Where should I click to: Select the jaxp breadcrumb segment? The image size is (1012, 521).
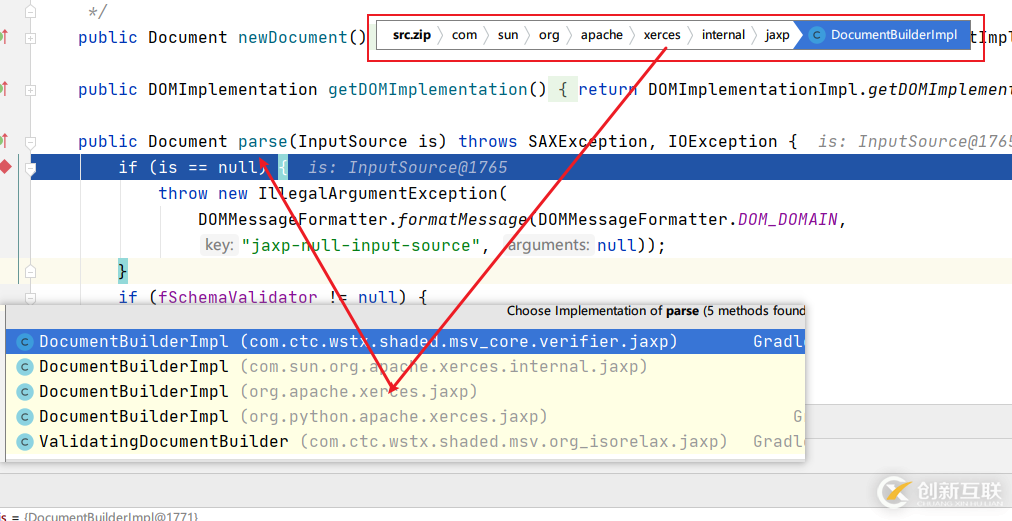tap(777, 35)
